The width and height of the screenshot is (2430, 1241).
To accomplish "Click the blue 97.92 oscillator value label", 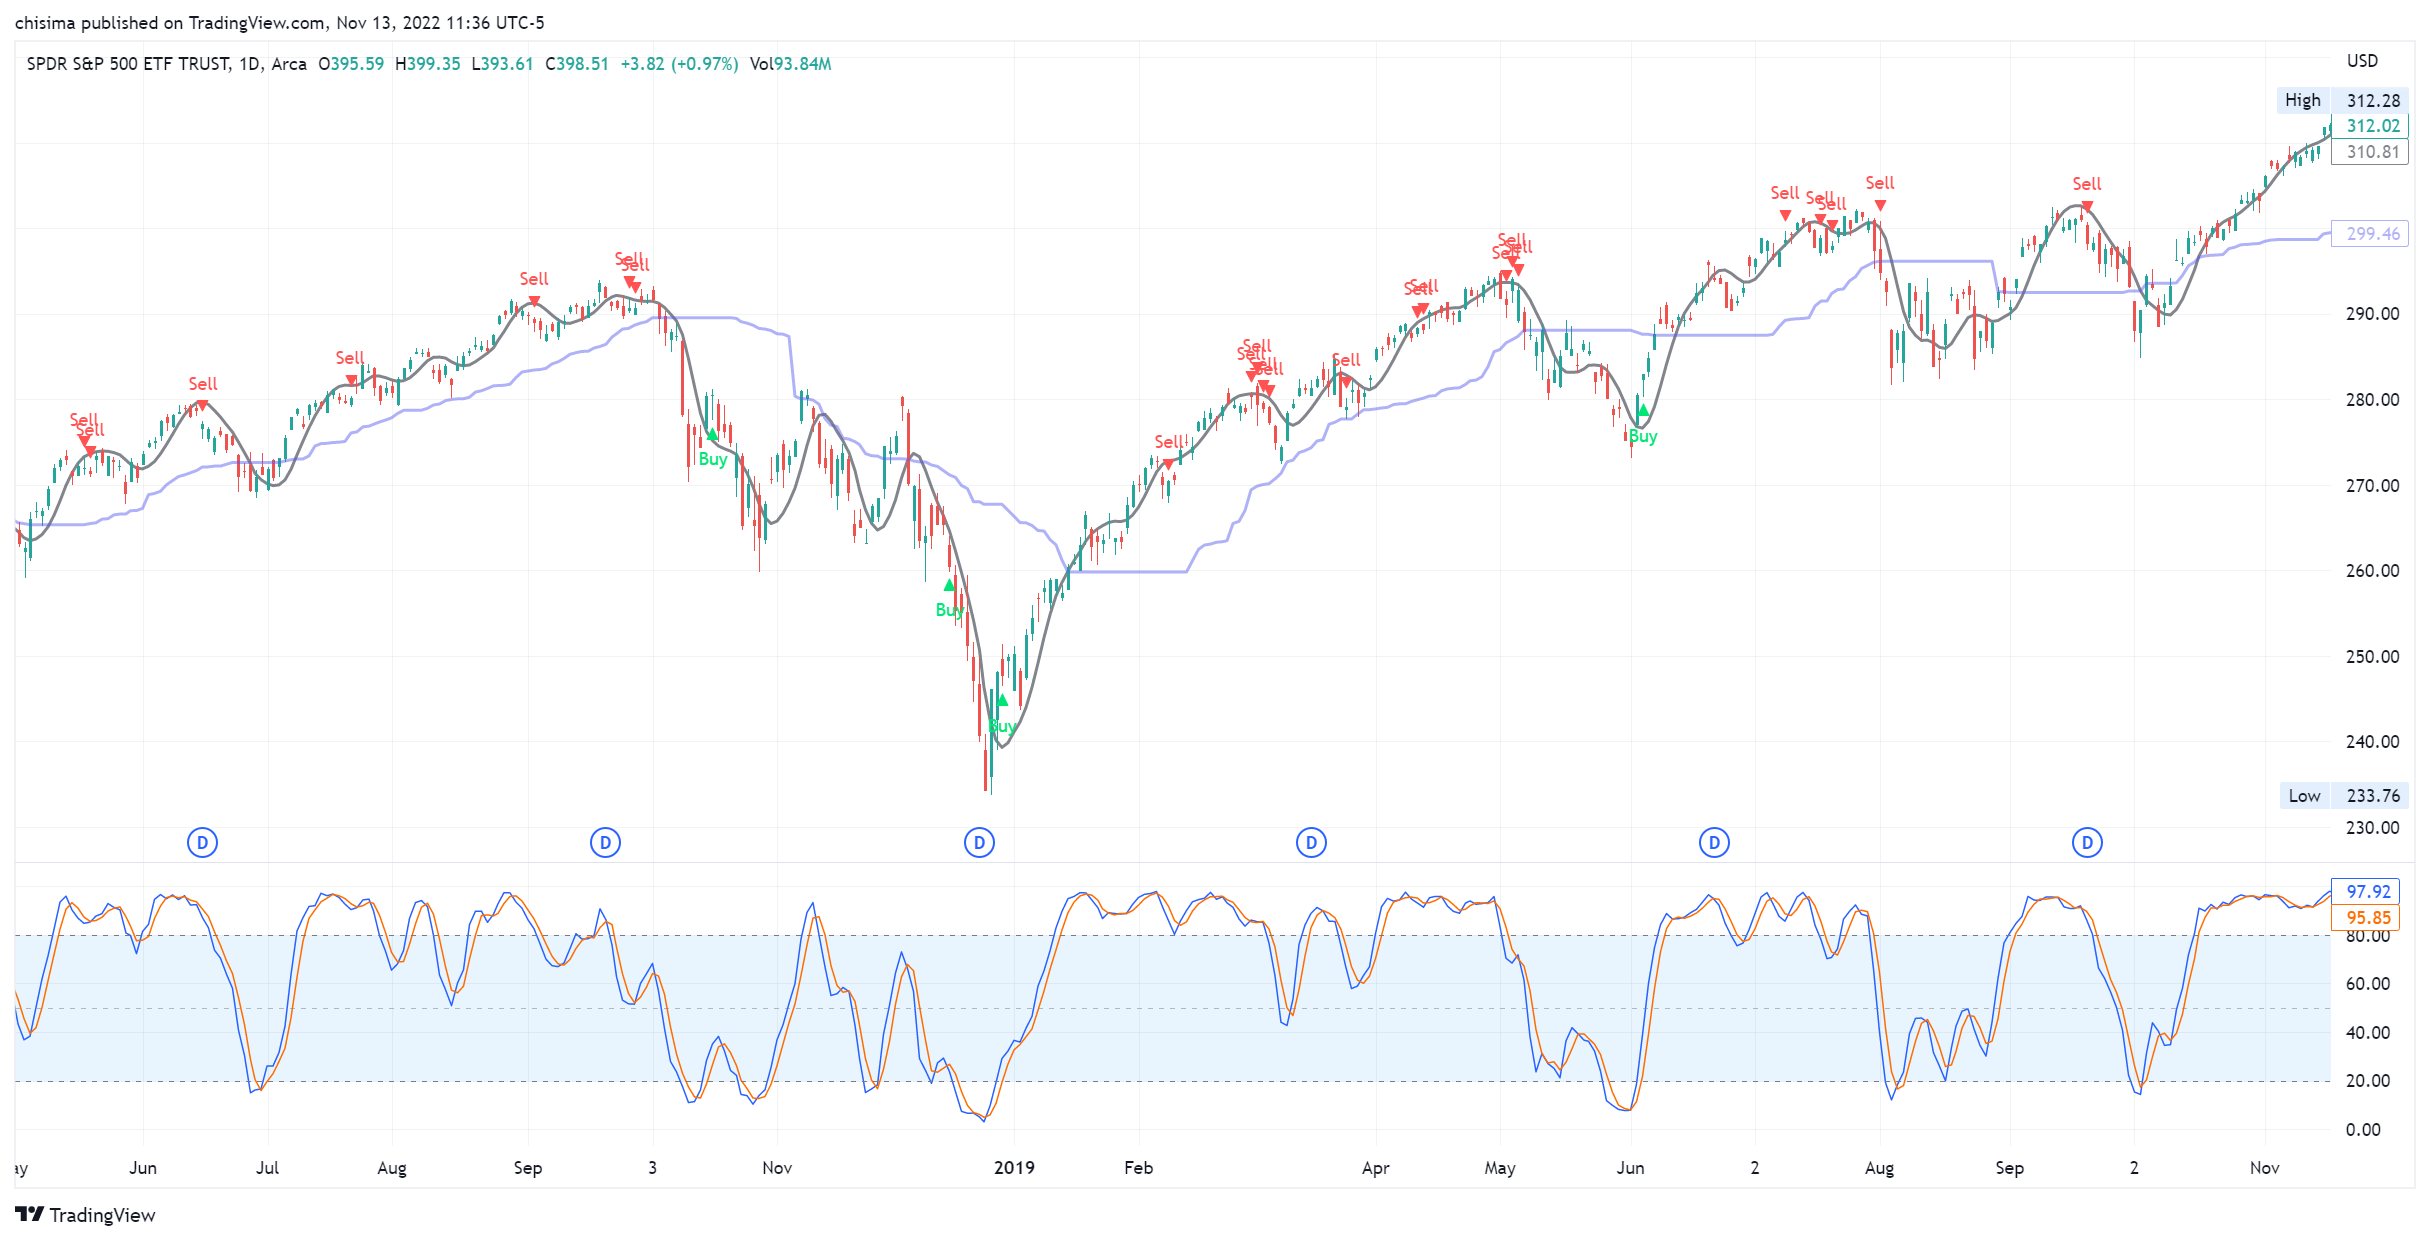I will [2367, 891].
